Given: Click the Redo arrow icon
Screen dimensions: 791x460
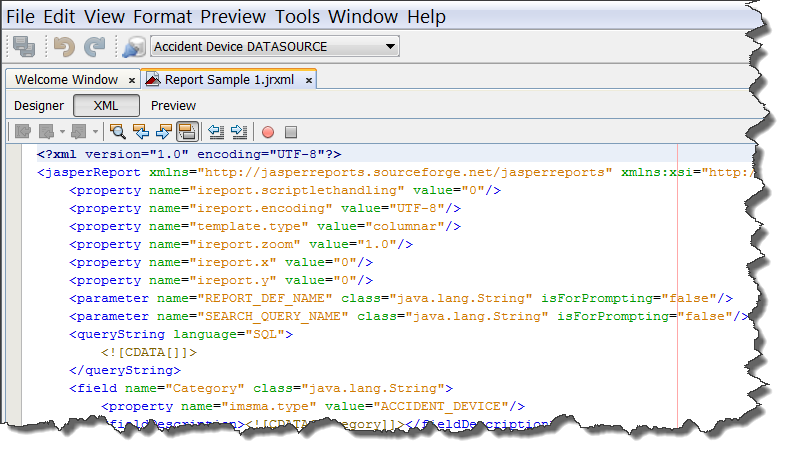Looking at the screenshot, I should click(95, 46).
